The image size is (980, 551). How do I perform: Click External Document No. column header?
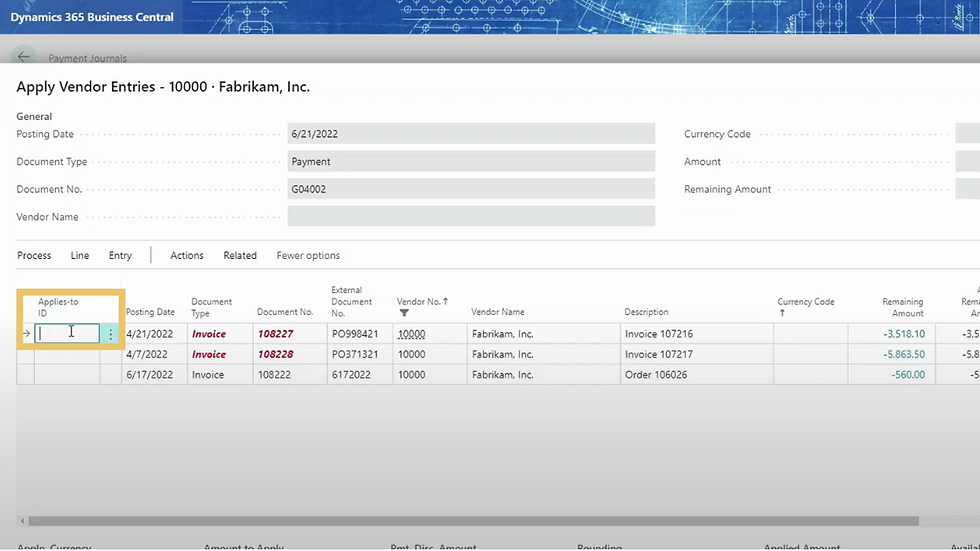351,301
